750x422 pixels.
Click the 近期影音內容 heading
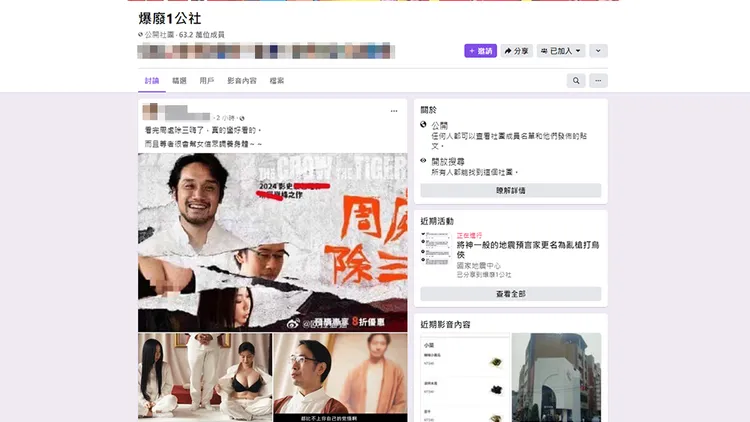(445, 324)
